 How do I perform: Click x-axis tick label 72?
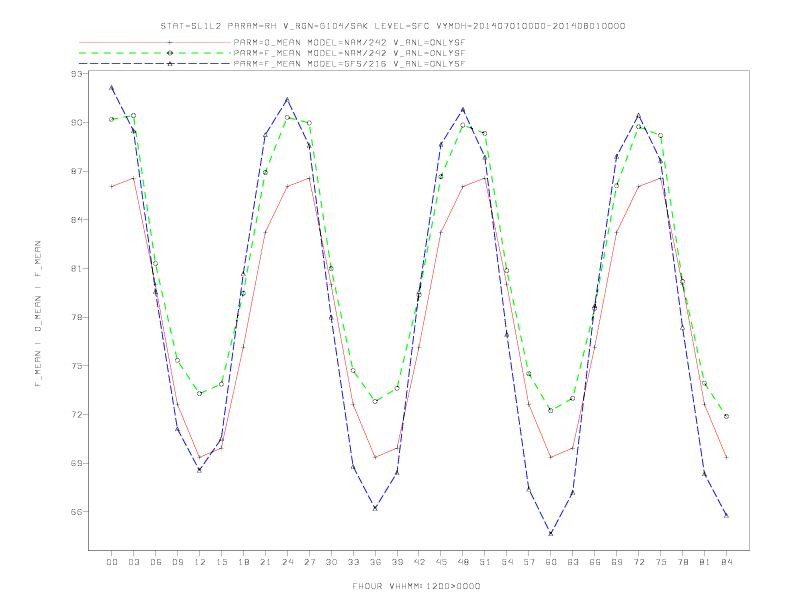click(639, 562)
